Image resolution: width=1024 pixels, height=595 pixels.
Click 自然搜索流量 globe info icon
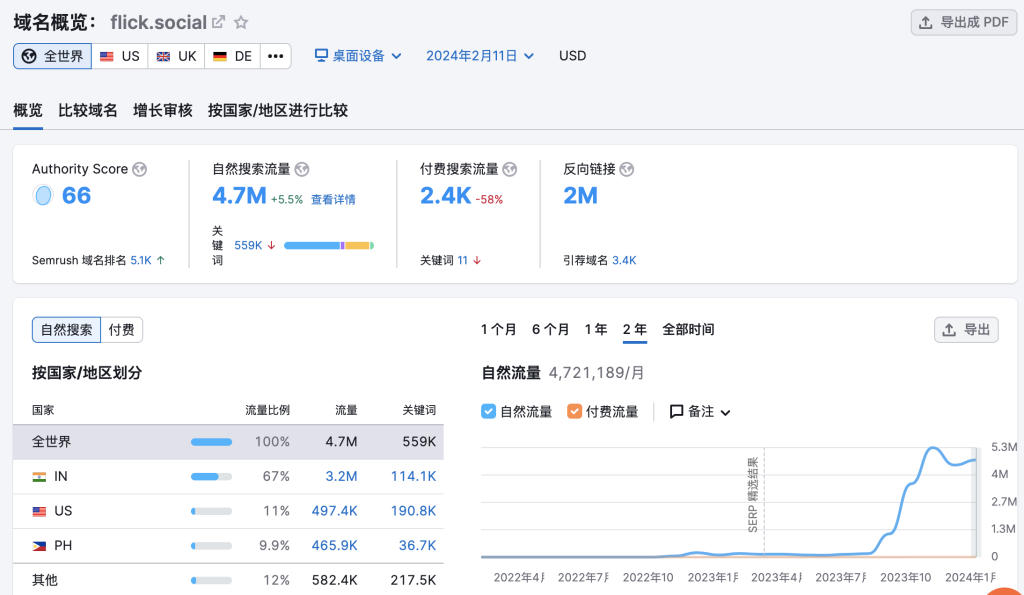pos(302,169)
